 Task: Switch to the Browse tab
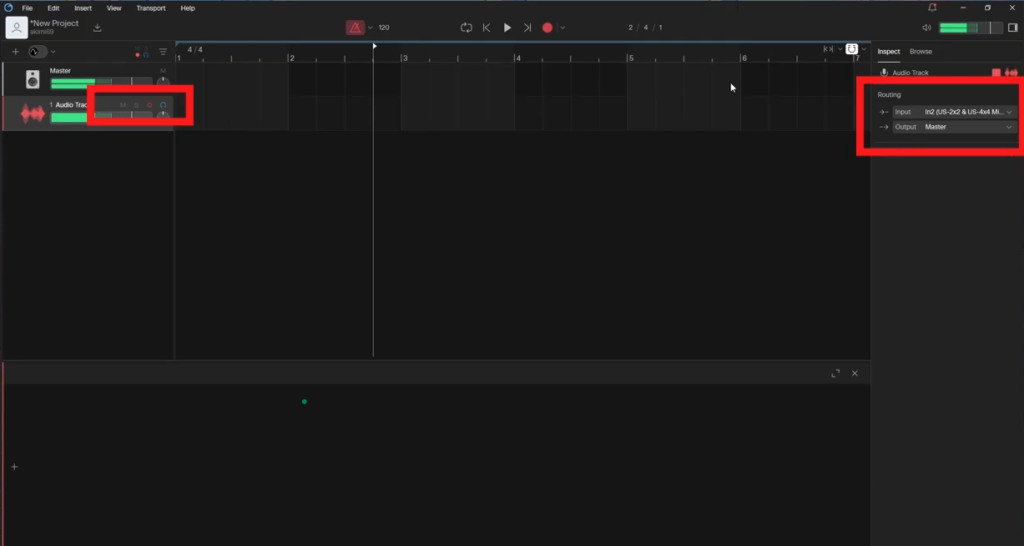coord(920,51)
